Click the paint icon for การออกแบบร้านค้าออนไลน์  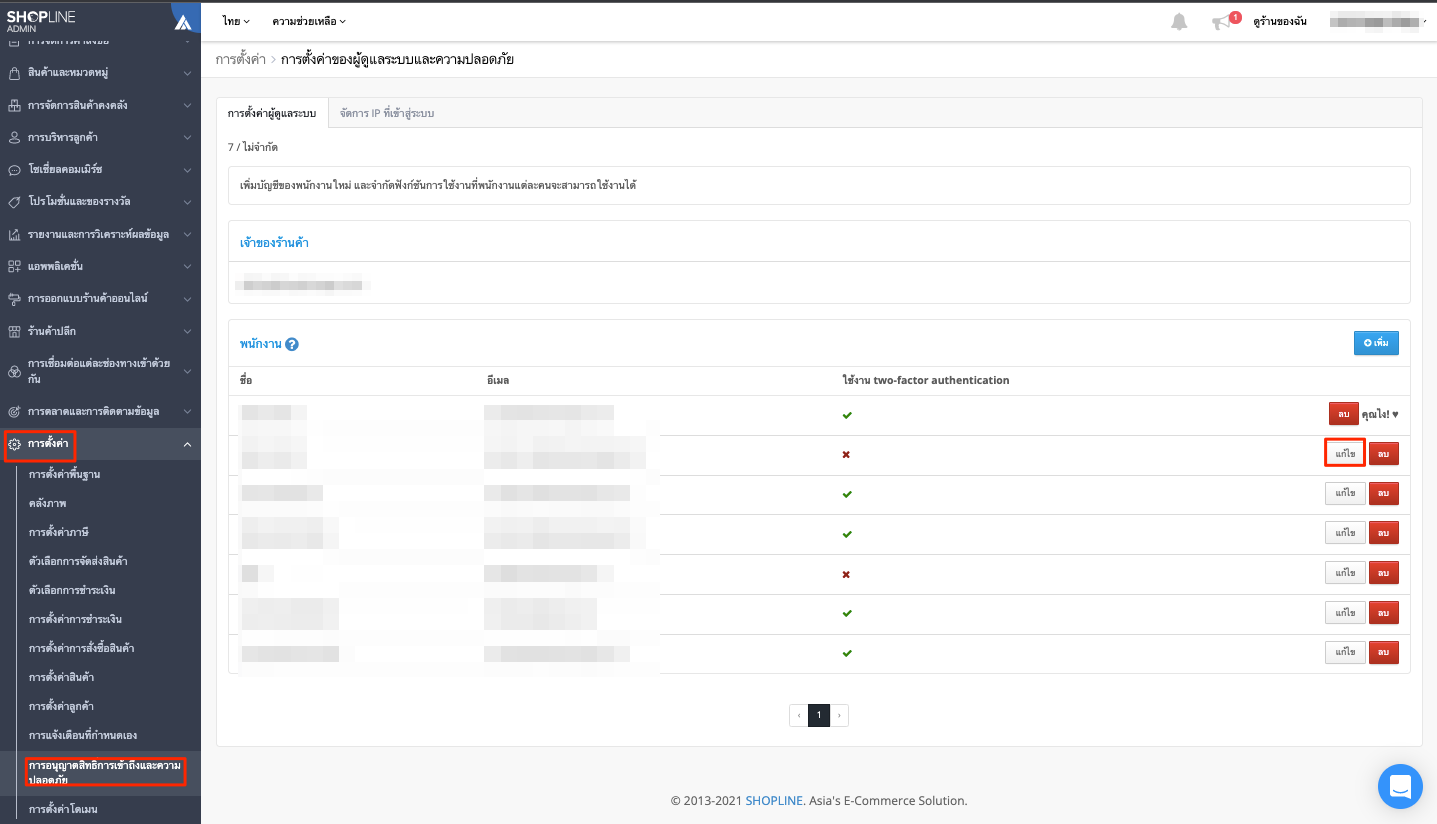pos(14,298)
